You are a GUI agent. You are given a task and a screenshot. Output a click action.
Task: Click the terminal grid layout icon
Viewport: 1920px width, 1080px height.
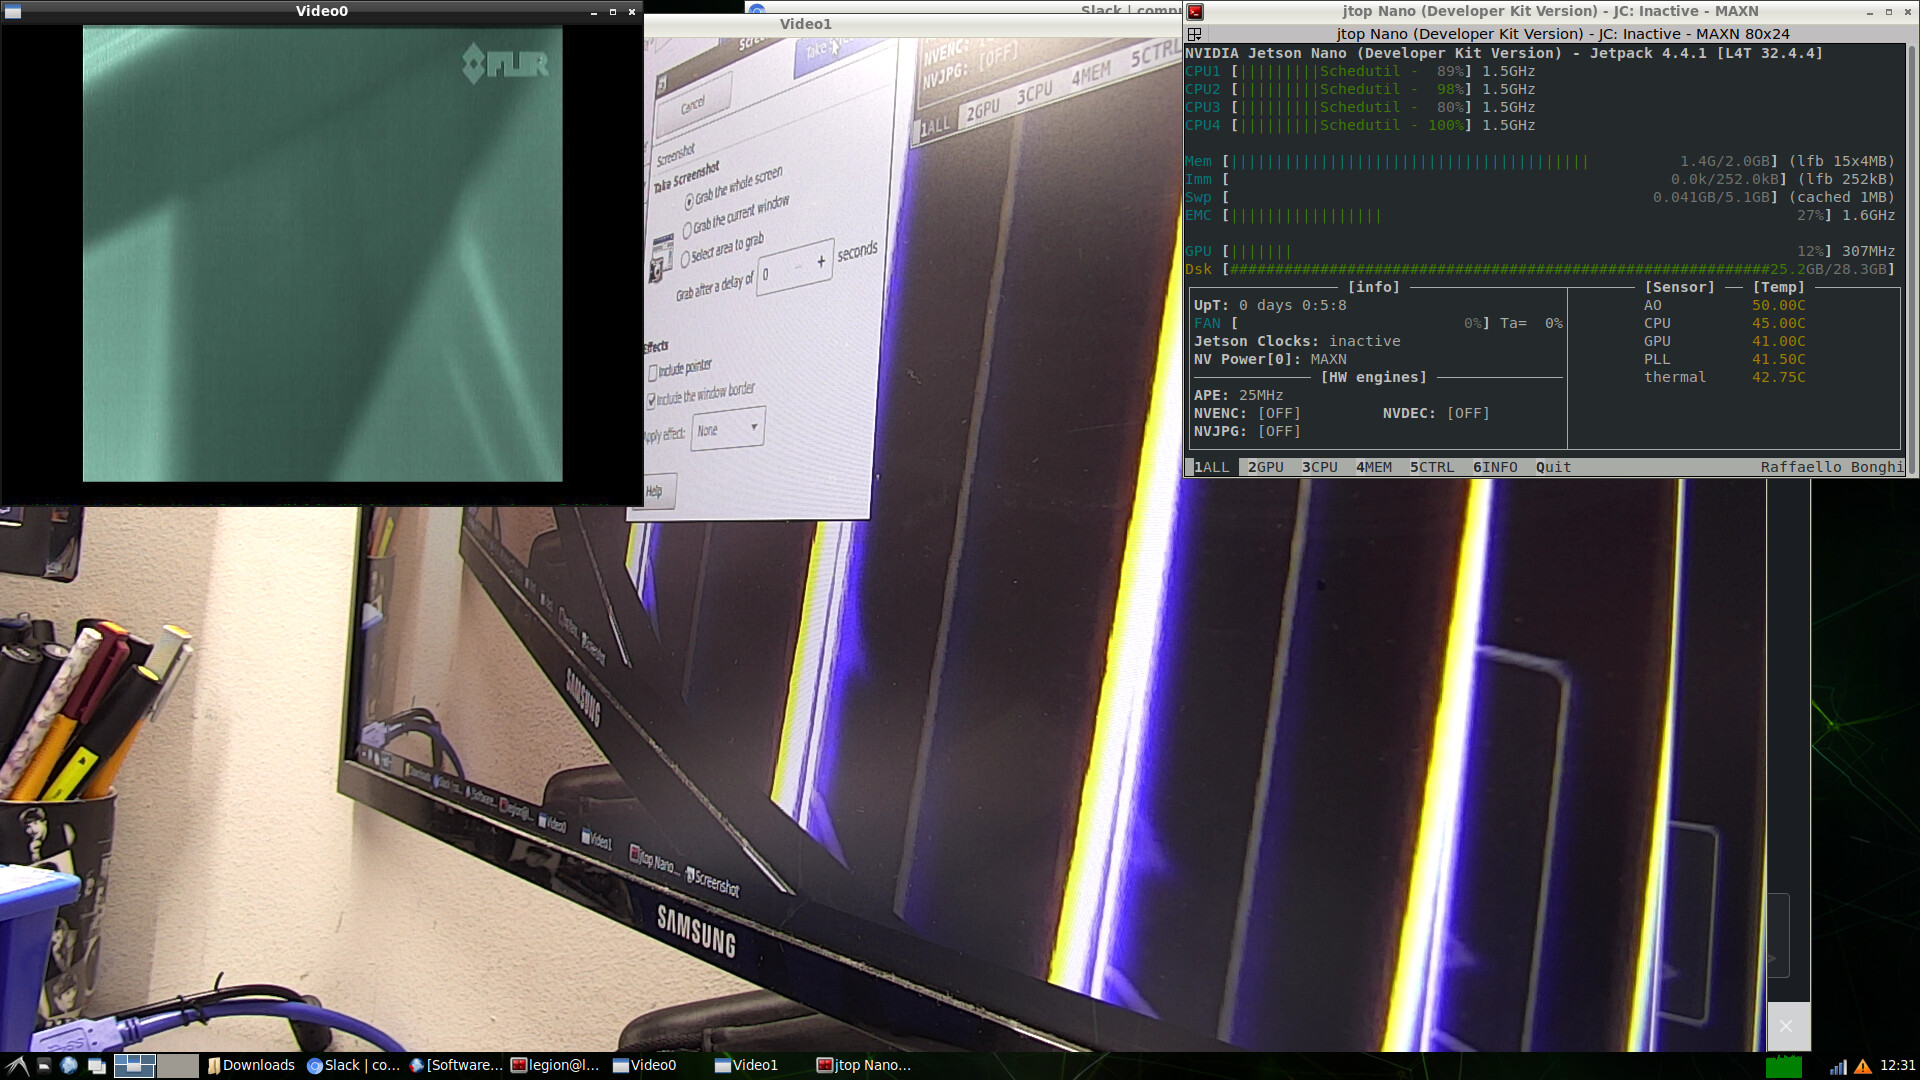(x=1194, y=34)
